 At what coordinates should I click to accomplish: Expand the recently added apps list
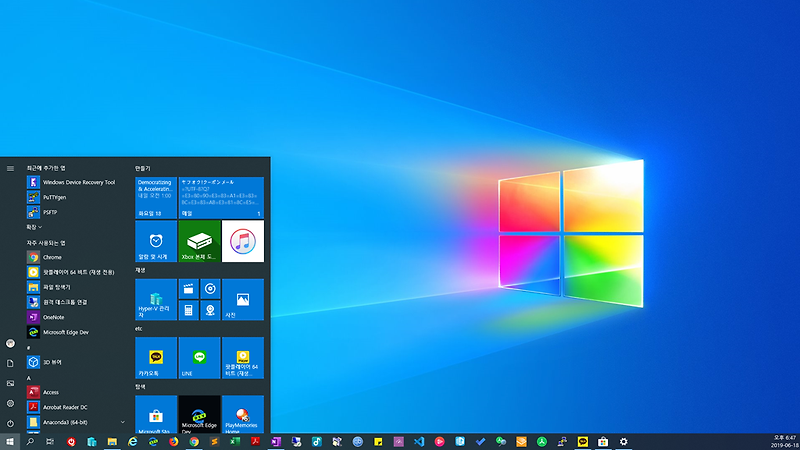34,227
